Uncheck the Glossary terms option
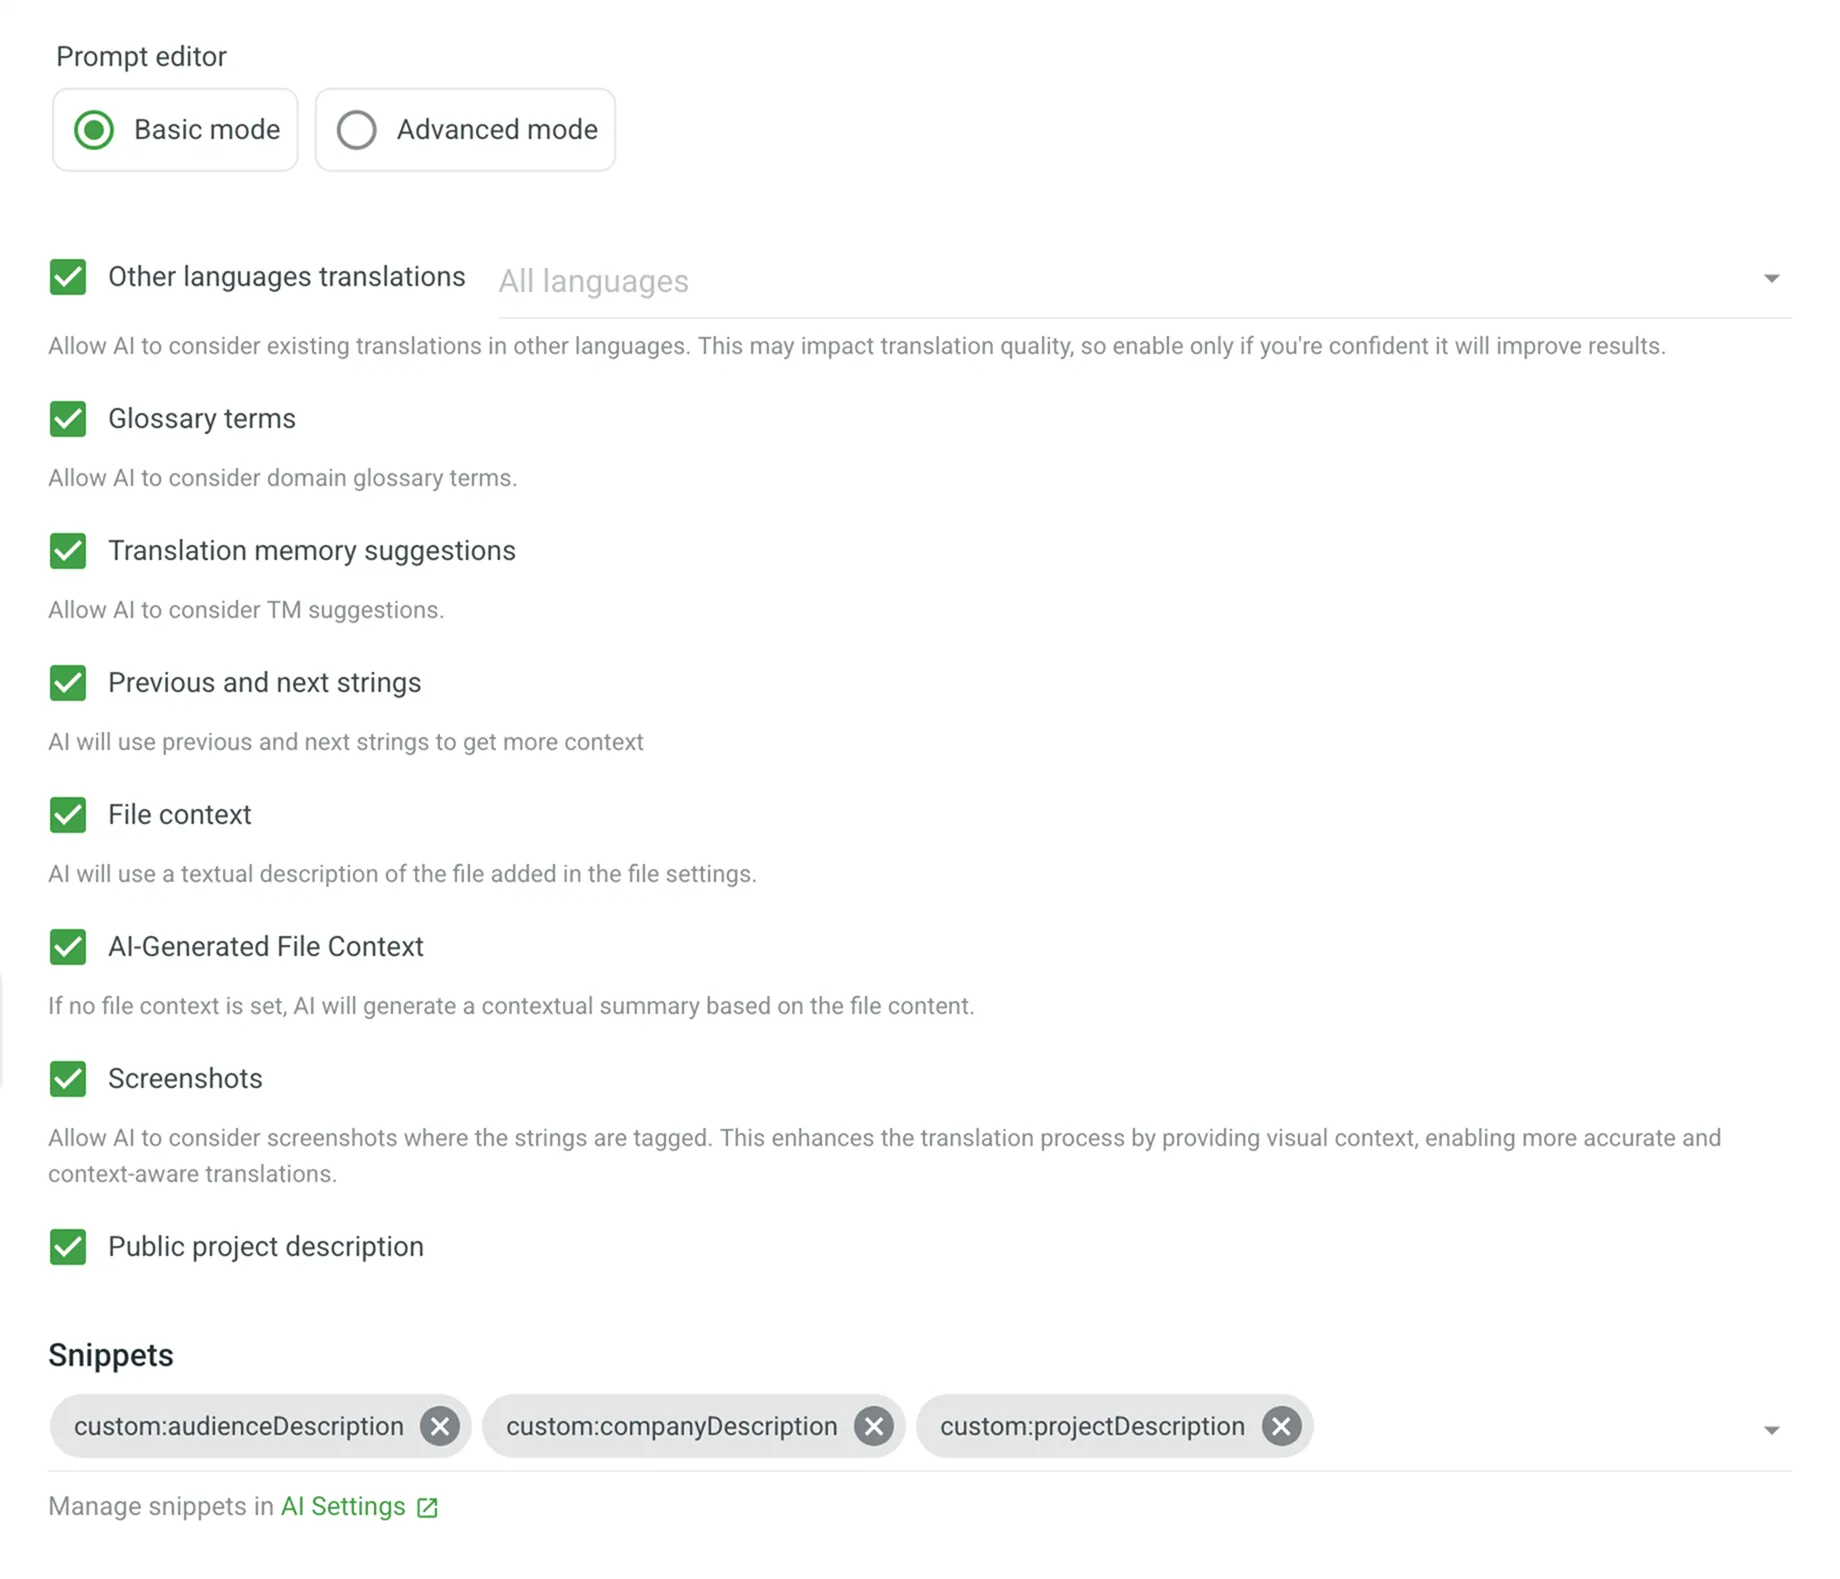This screenshot has height=1579, width=1840. tap(68, 419)
